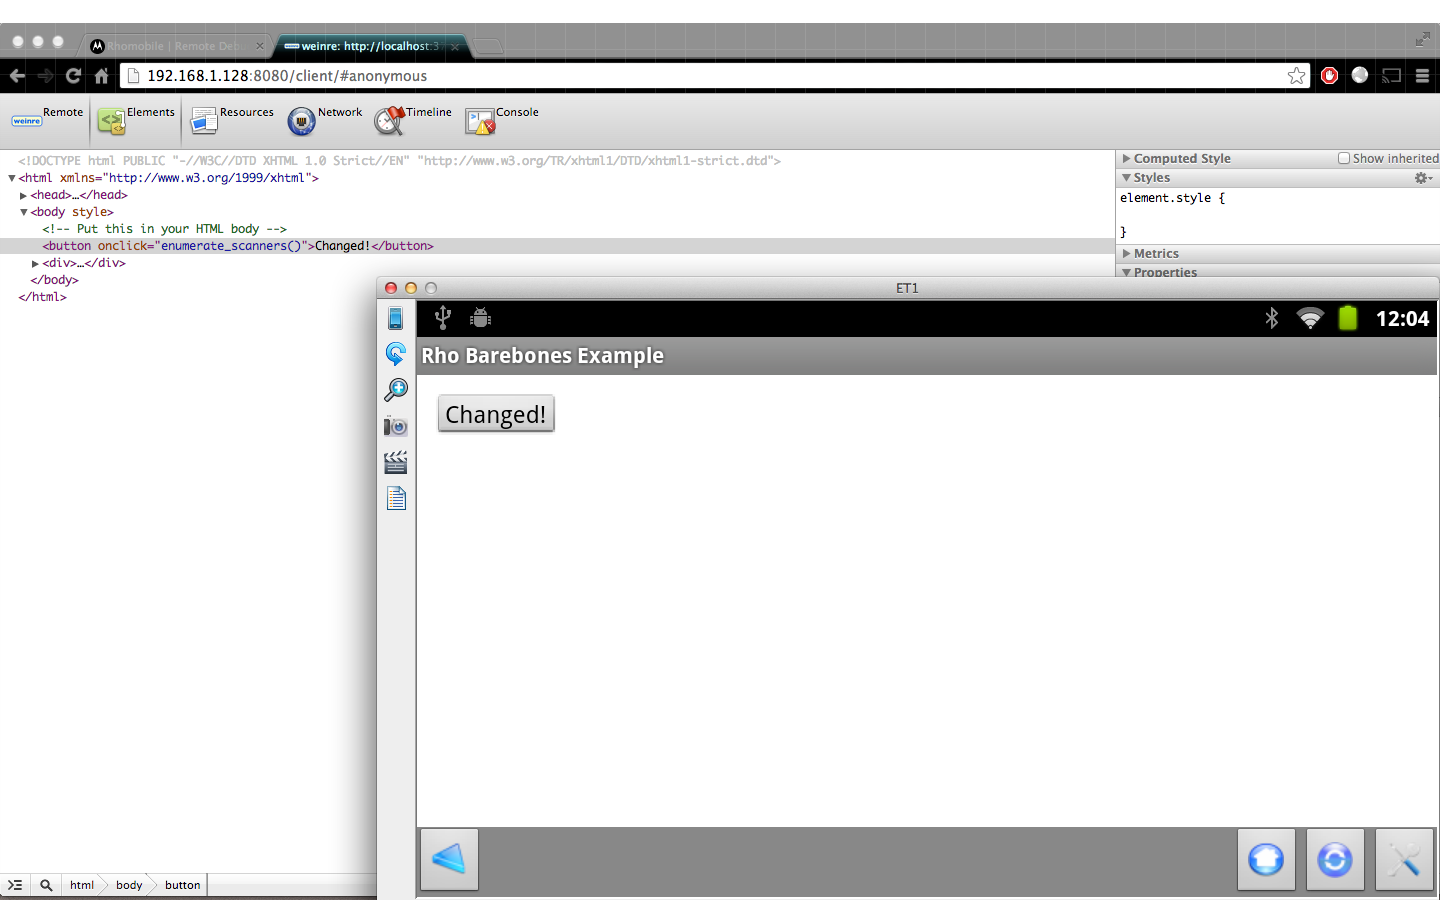
Task: Expand the head element node
Action: pyautogui.click(x=23, y=195)
